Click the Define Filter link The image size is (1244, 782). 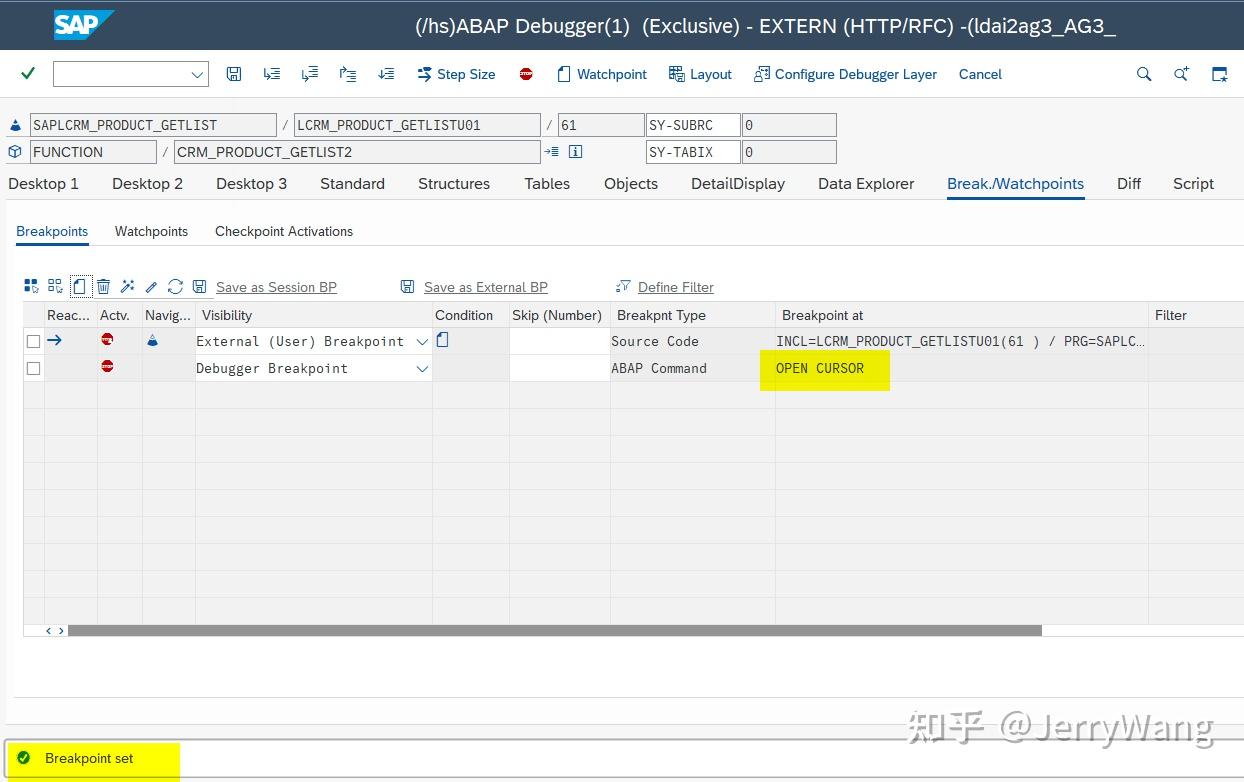click(676, 287)
